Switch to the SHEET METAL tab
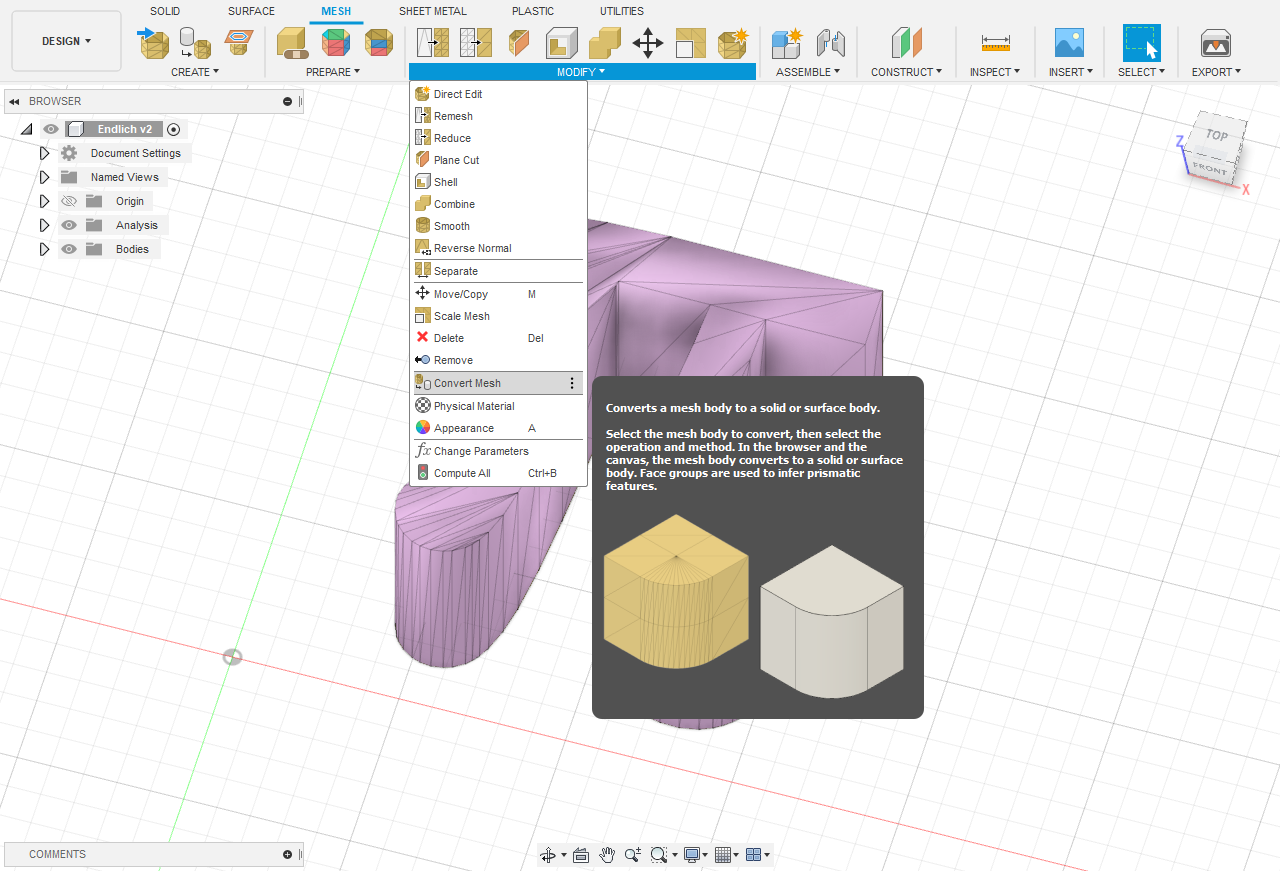 pyautogui.click(x=432, y=11)
